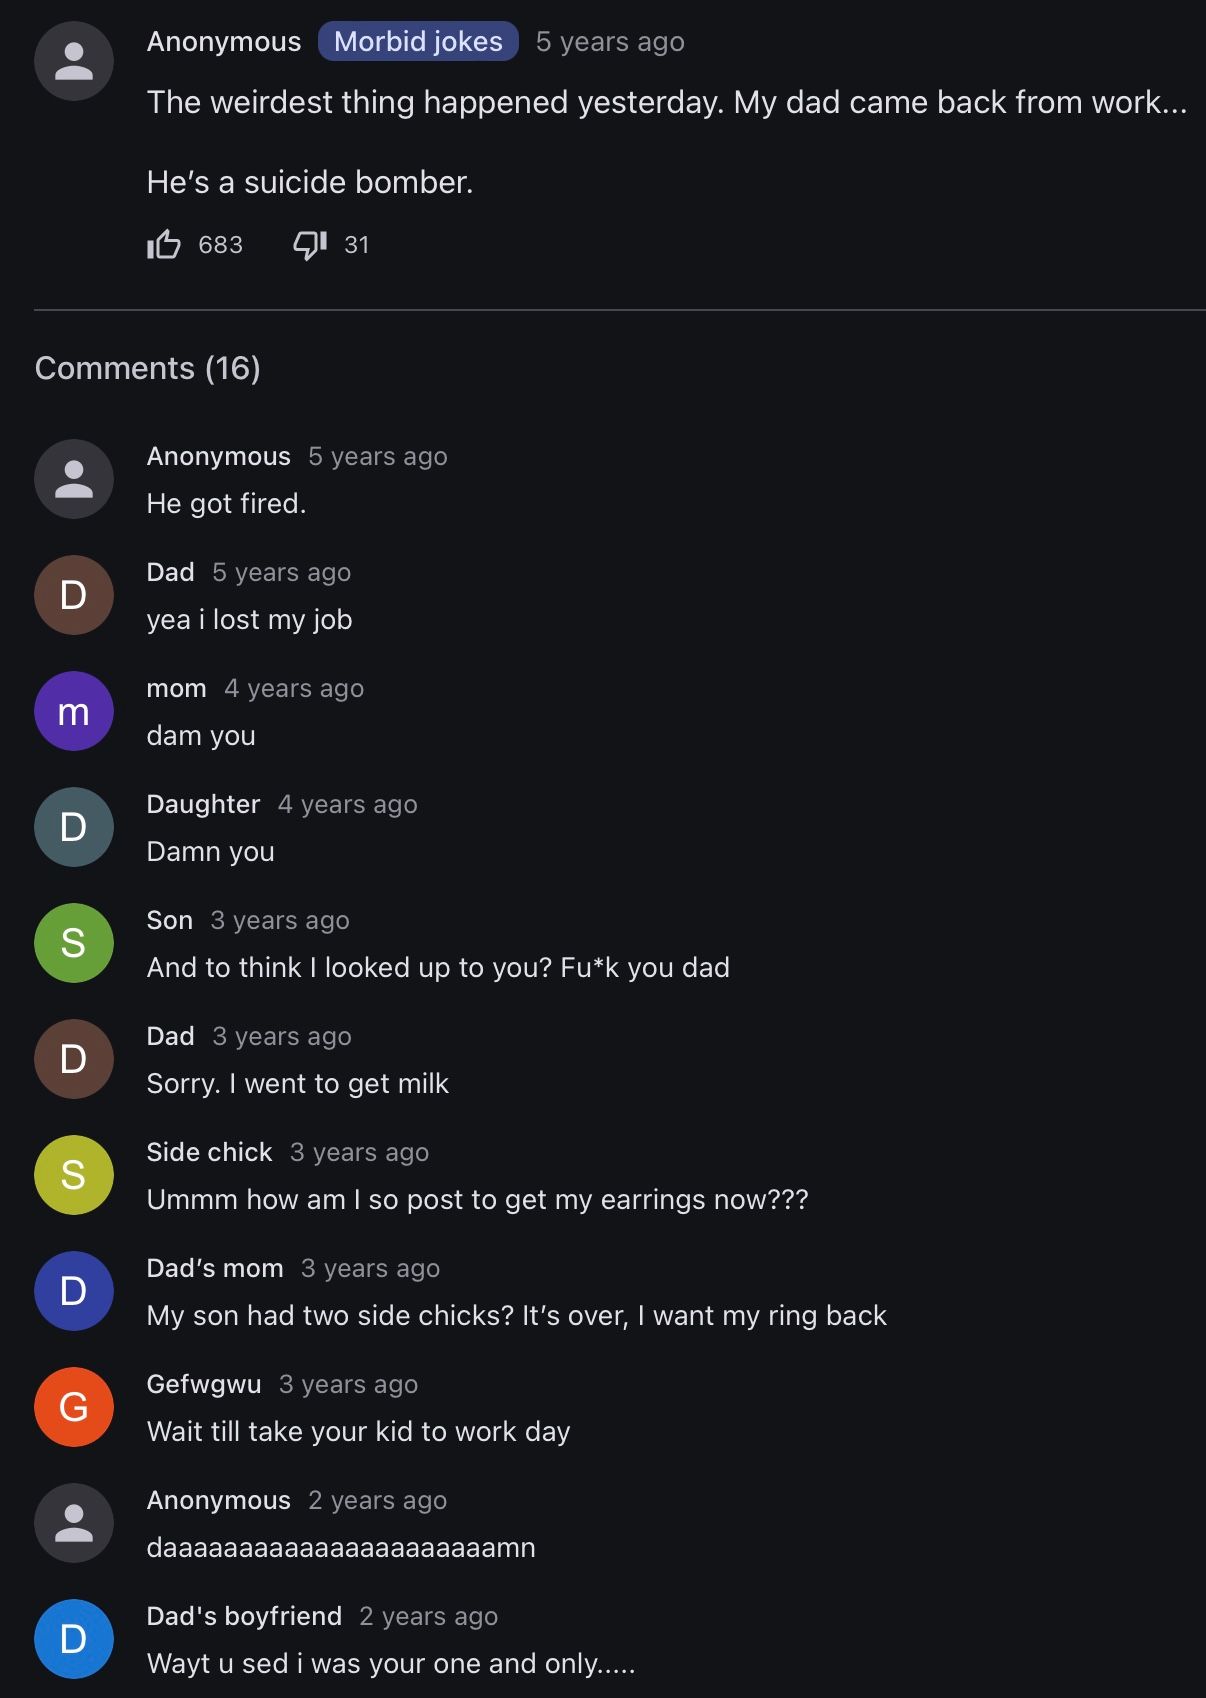Click the dislike count 31
The width and height of the screenshot is (1206, 1698).
[x=357, y=245]
